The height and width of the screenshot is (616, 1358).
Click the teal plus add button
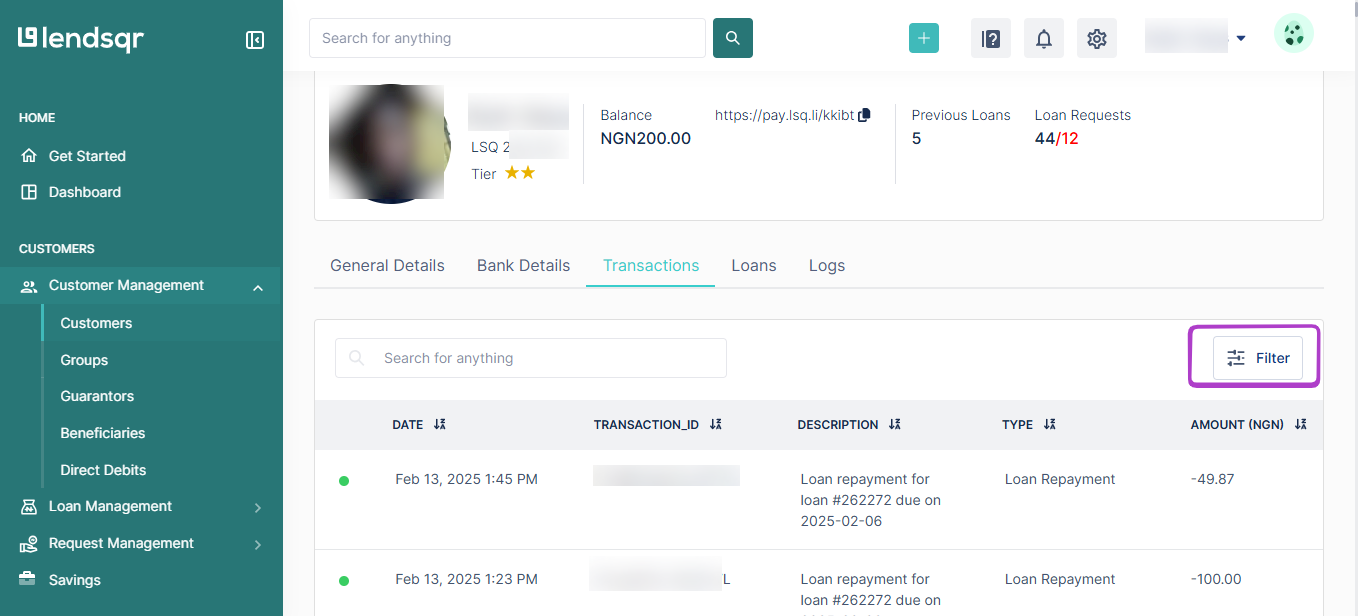924,38
